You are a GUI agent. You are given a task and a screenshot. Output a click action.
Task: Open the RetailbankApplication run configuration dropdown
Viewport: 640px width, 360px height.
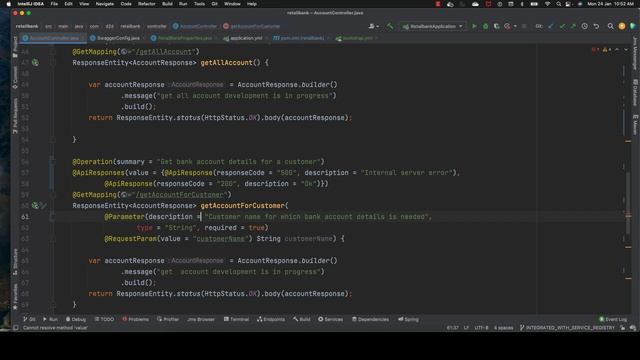433,26
